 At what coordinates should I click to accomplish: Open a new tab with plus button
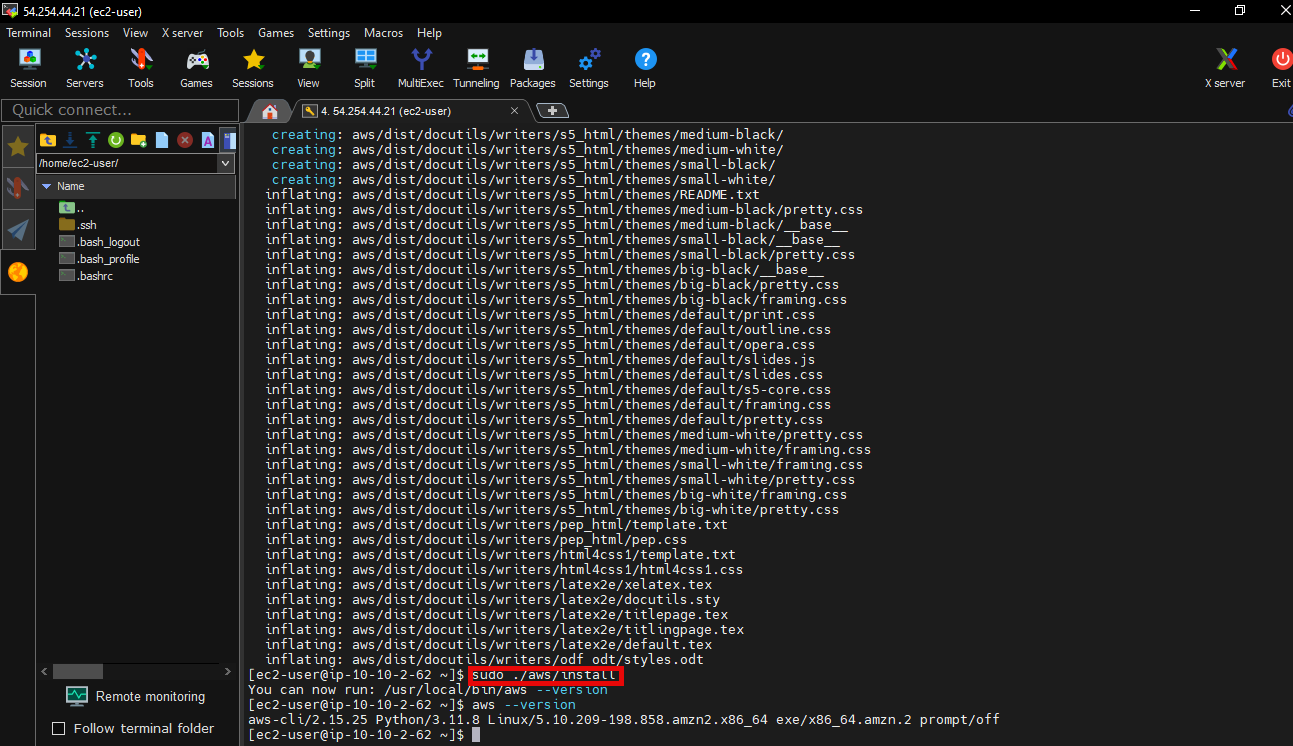552,111
